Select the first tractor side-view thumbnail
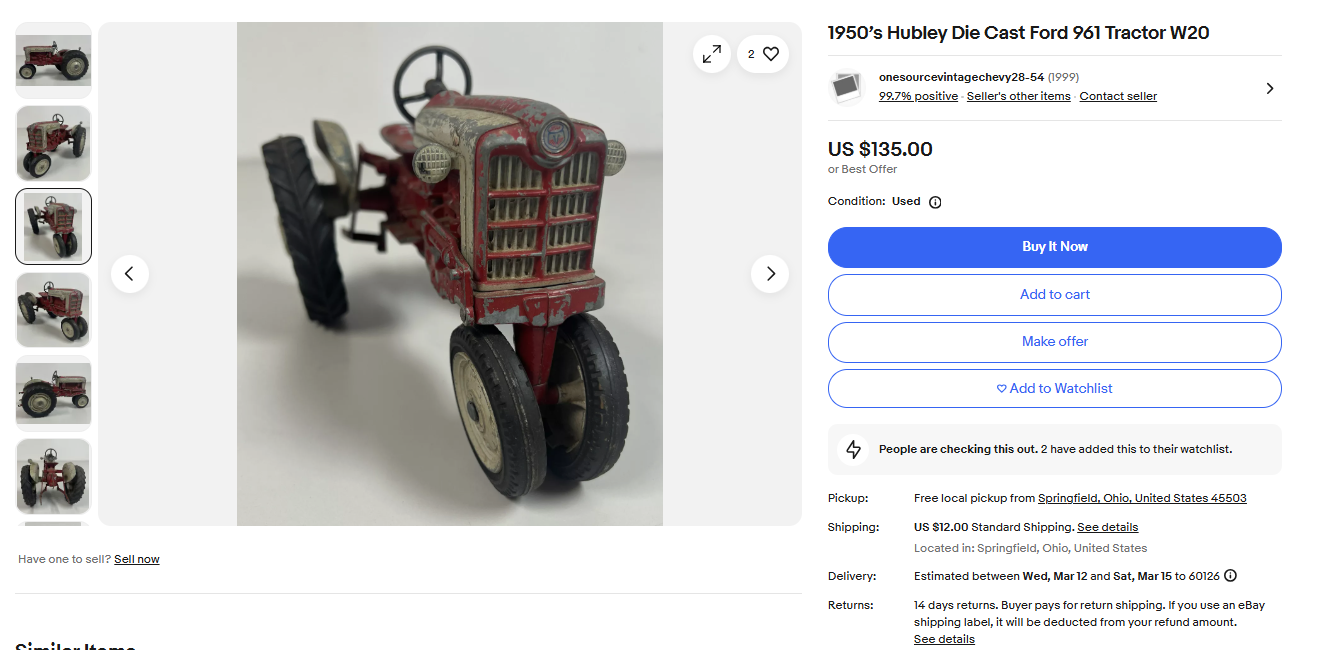The image size is (1326, 650). 53,60
